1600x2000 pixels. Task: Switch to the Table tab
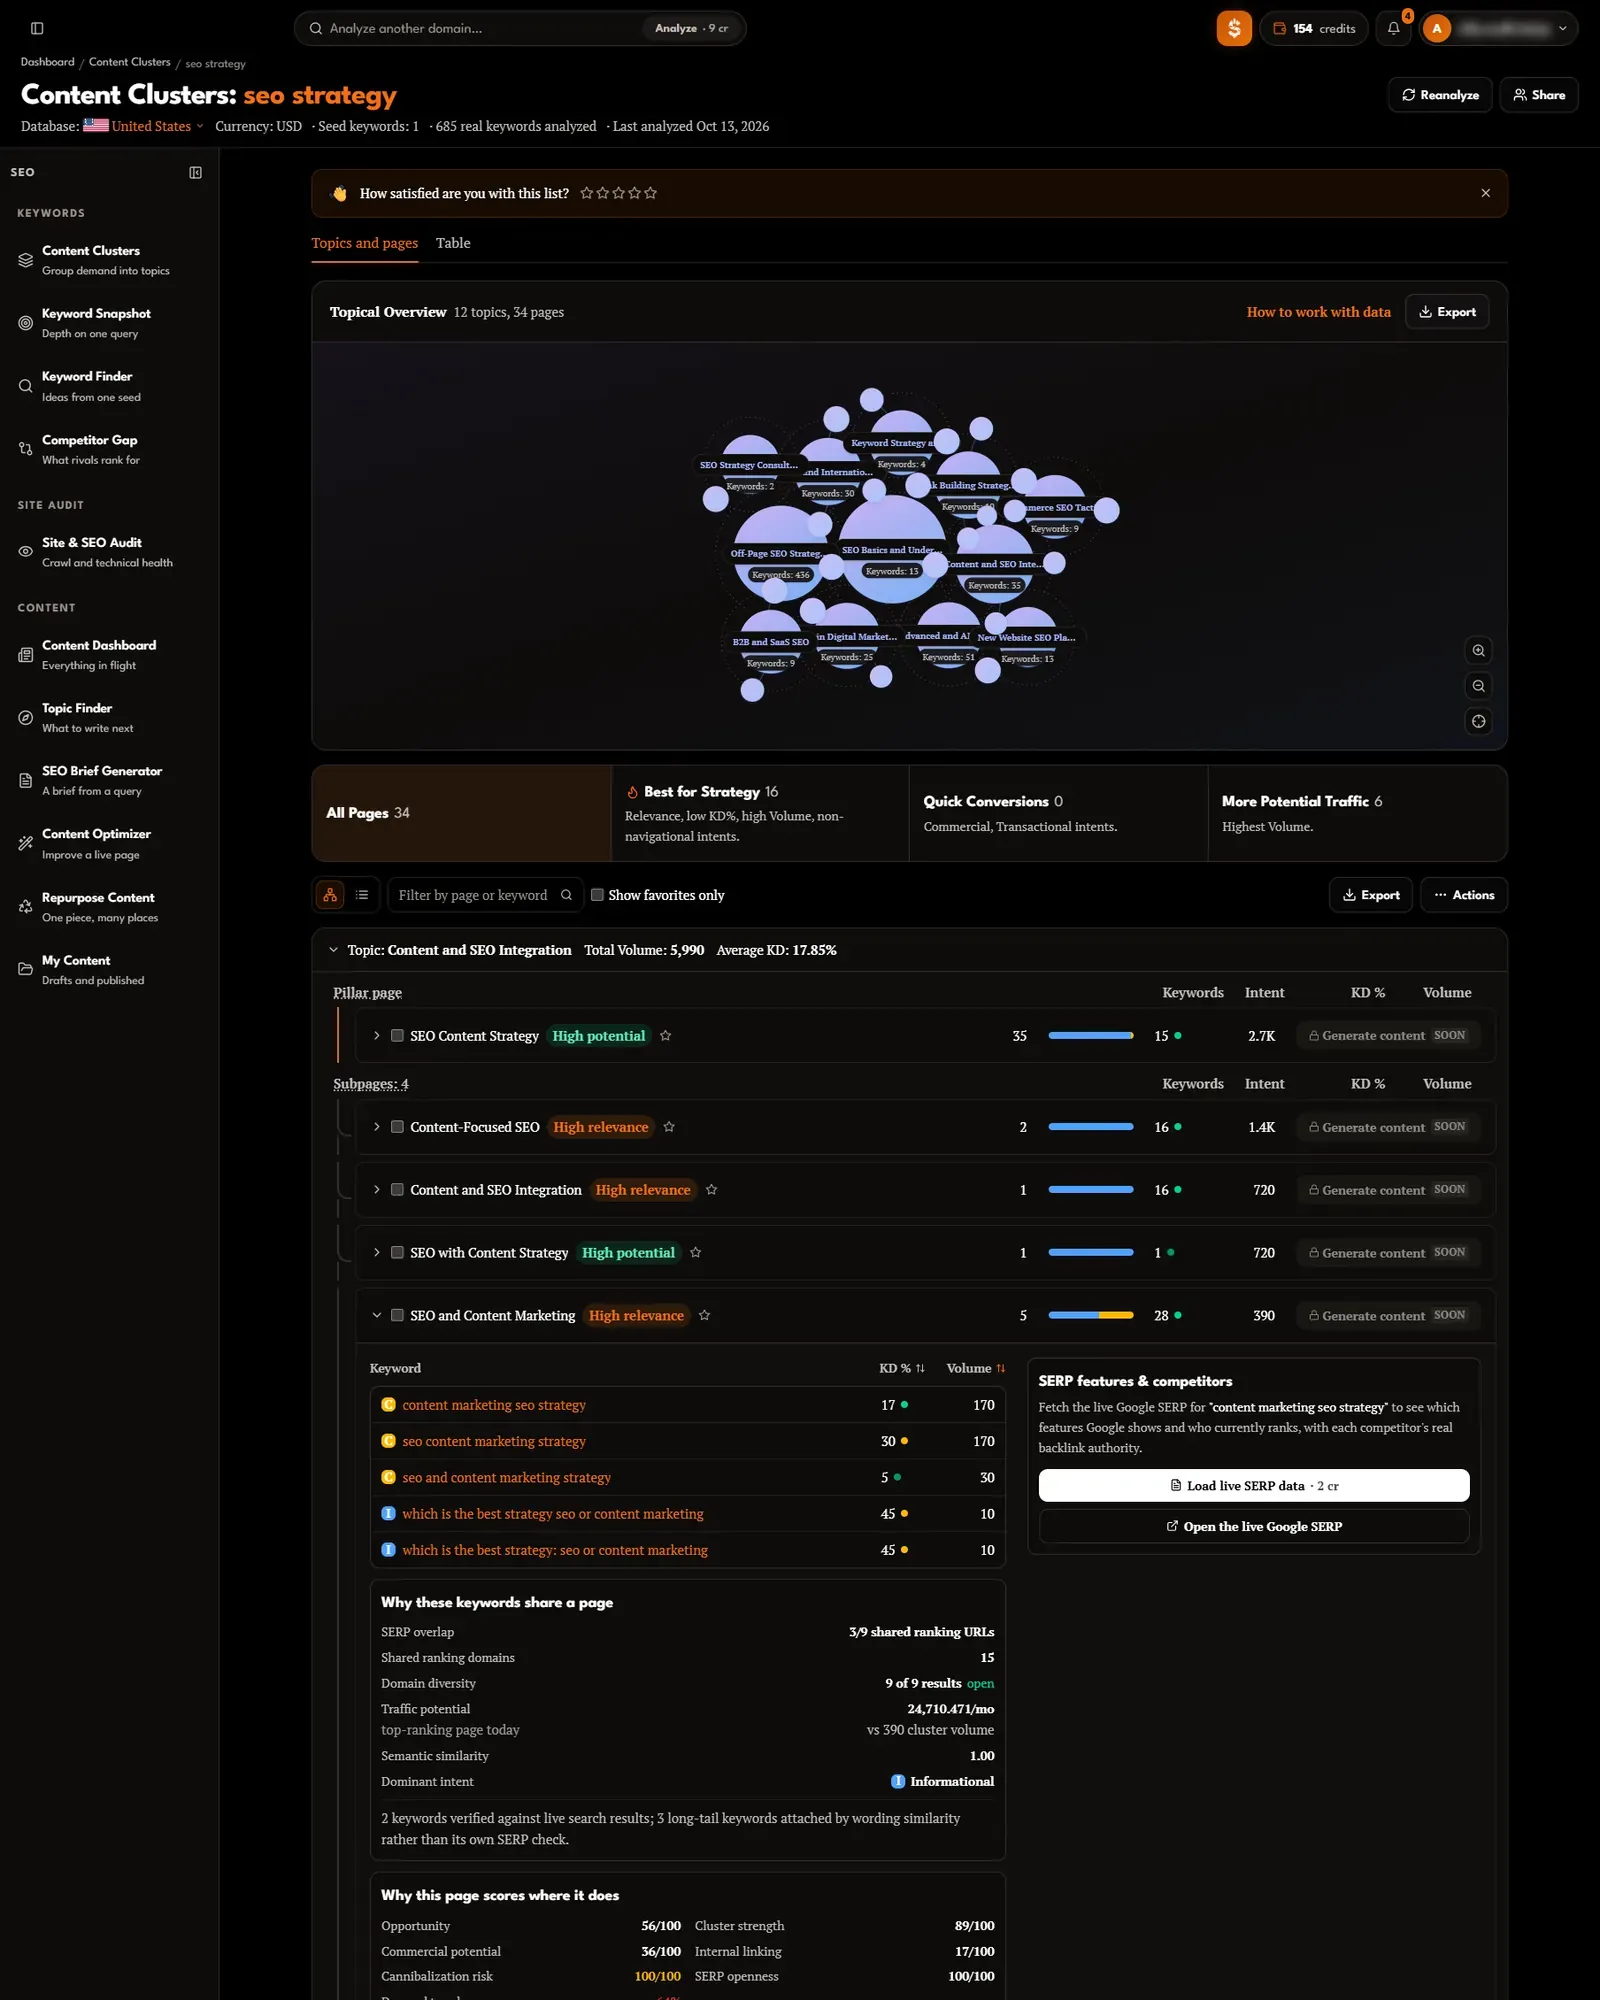point(453,243)
